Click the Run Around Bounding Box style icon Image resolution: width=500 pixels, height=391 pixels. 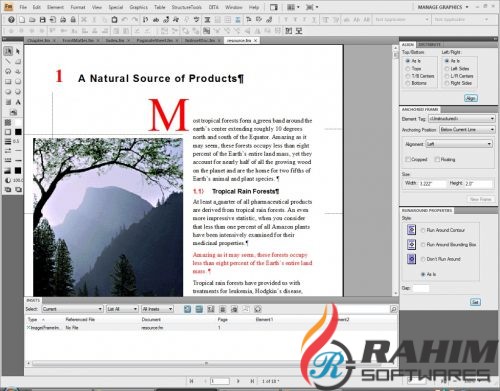coord(411,244)
